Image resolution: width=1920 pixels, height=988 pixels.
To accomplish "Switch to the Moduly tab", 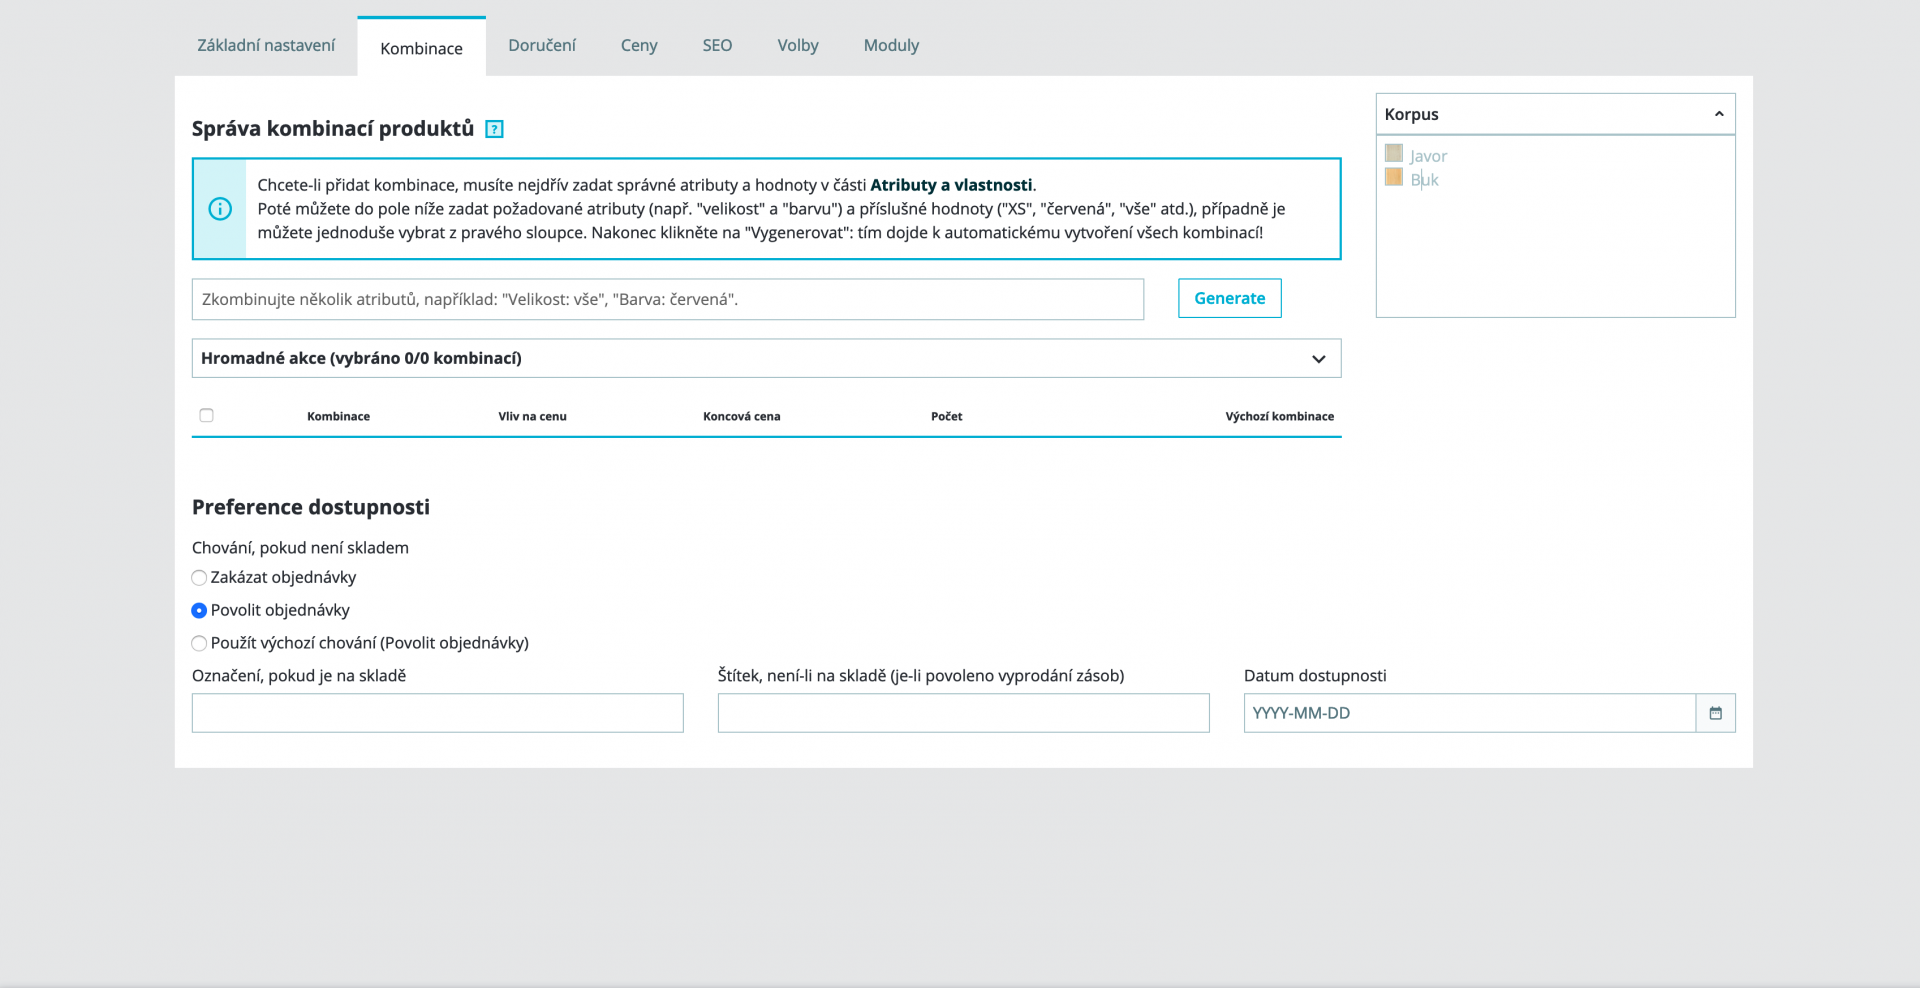I will point(891,45).
